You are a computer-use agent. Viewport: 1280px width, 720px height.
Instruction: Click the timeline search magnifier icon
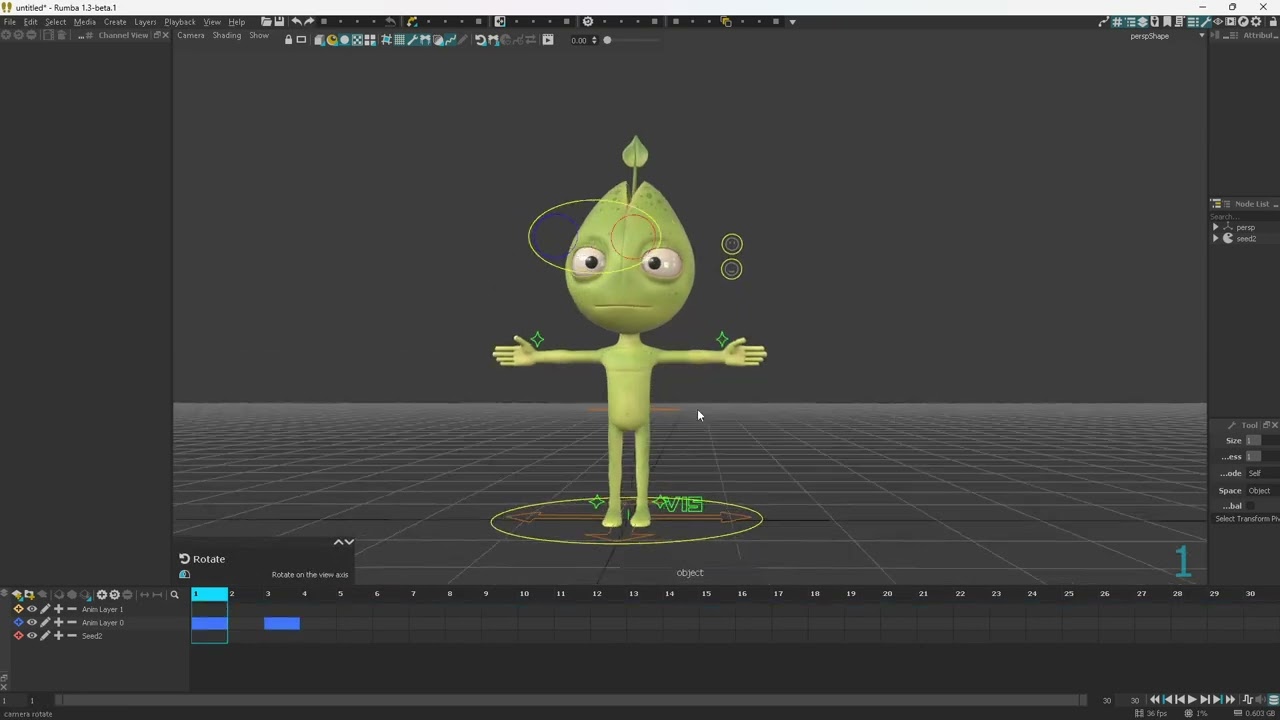(x=174, y=595)
